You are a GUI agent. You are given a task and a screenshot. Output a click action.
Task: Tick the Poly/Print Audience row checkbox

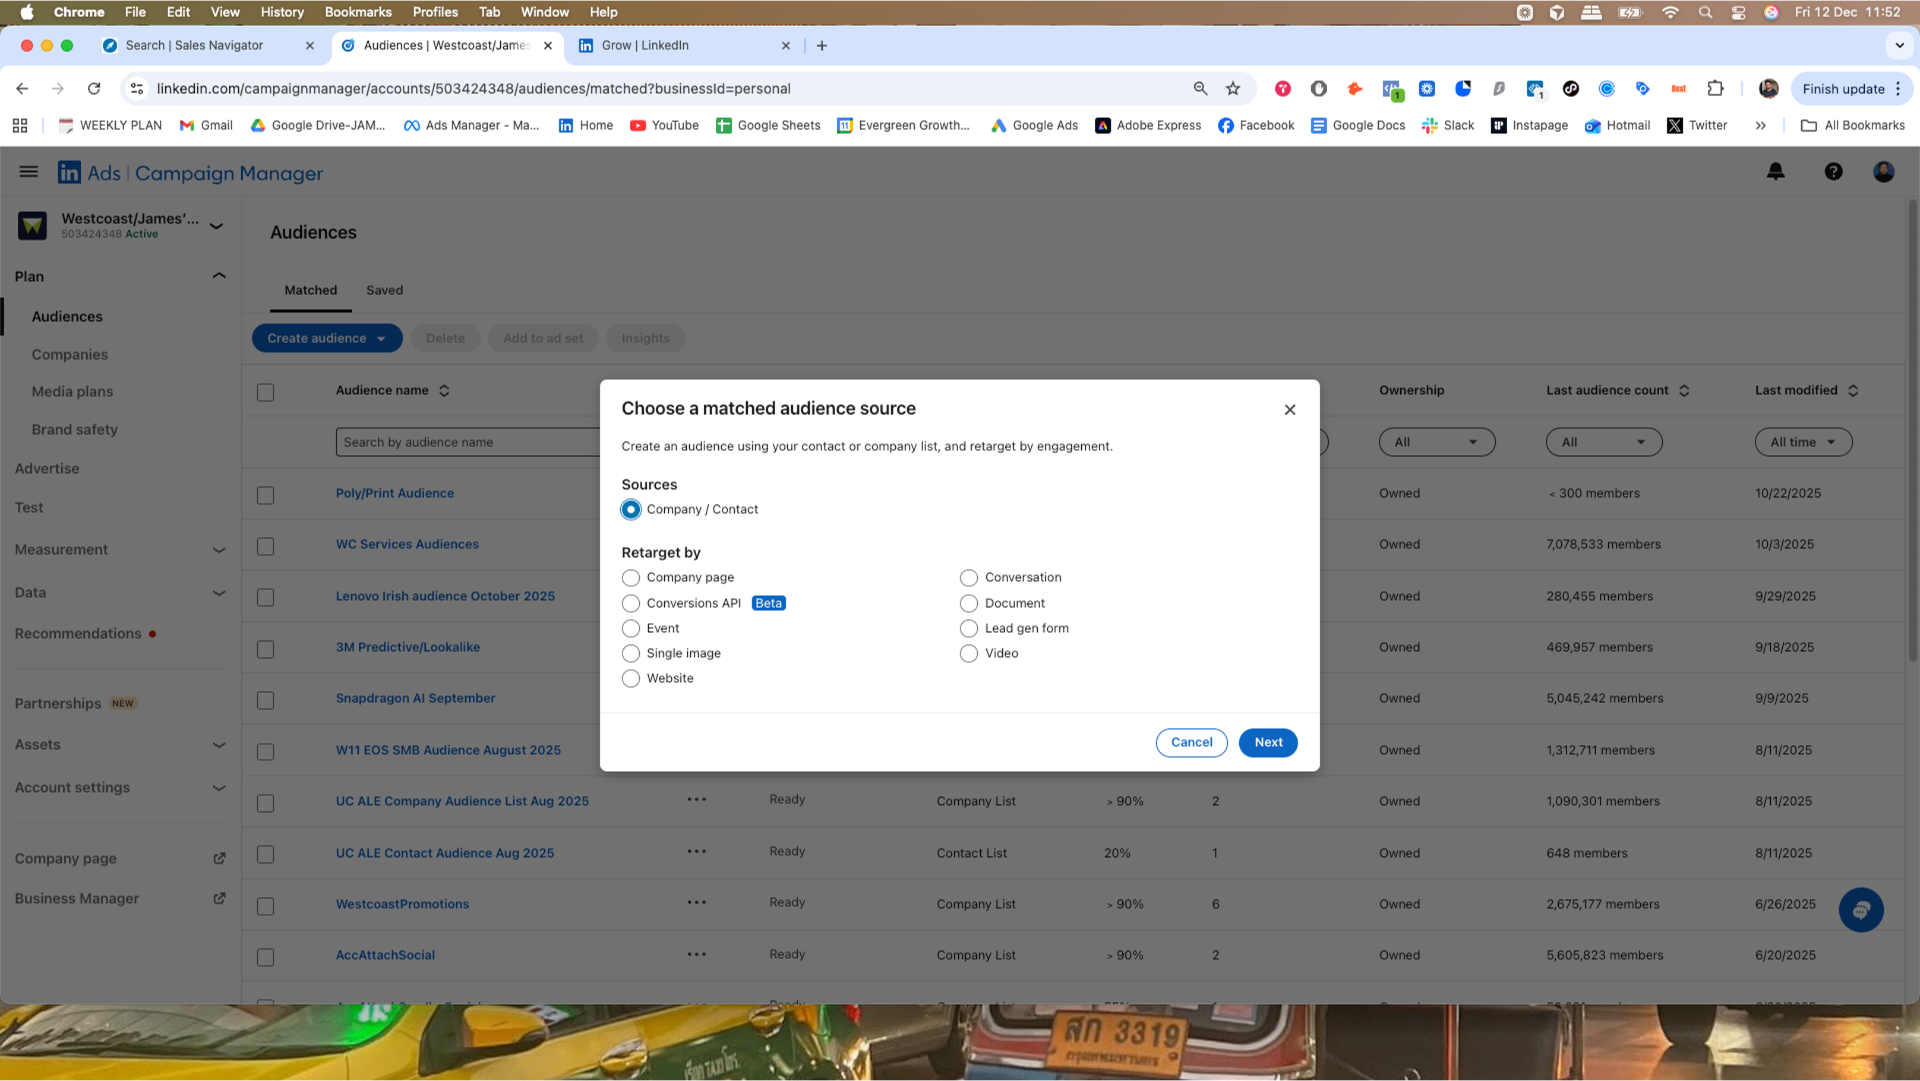coord(265,495)
